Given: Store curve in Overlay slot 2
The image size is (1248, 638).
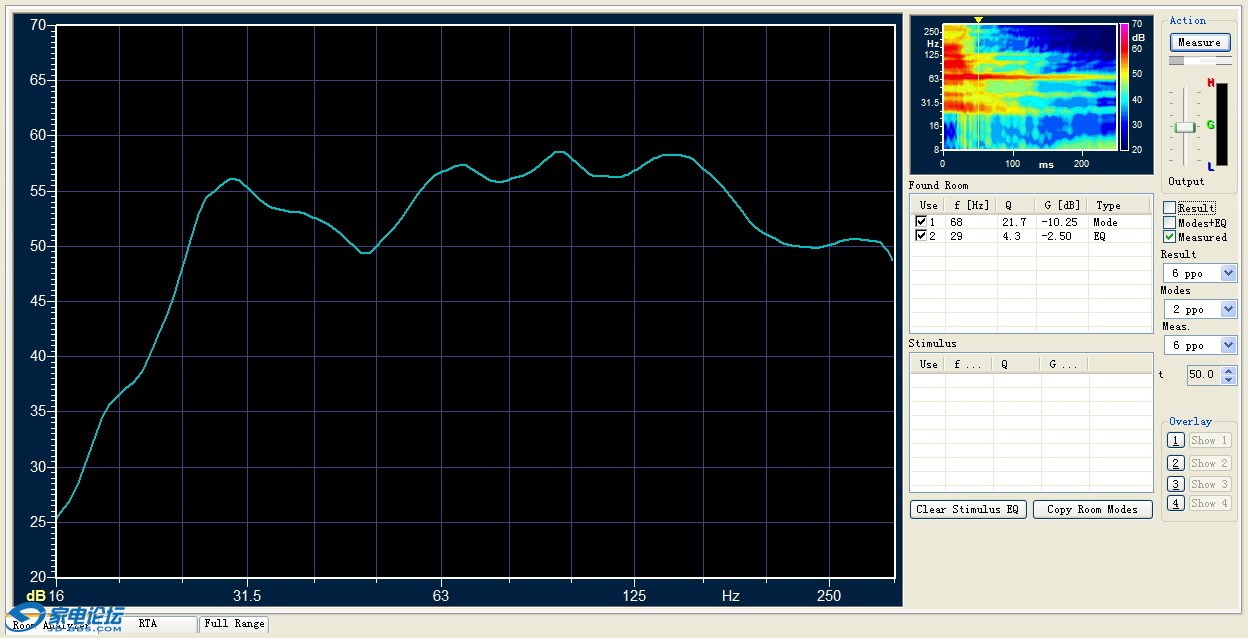Looking at the screenshot, I should (1176, 463).
